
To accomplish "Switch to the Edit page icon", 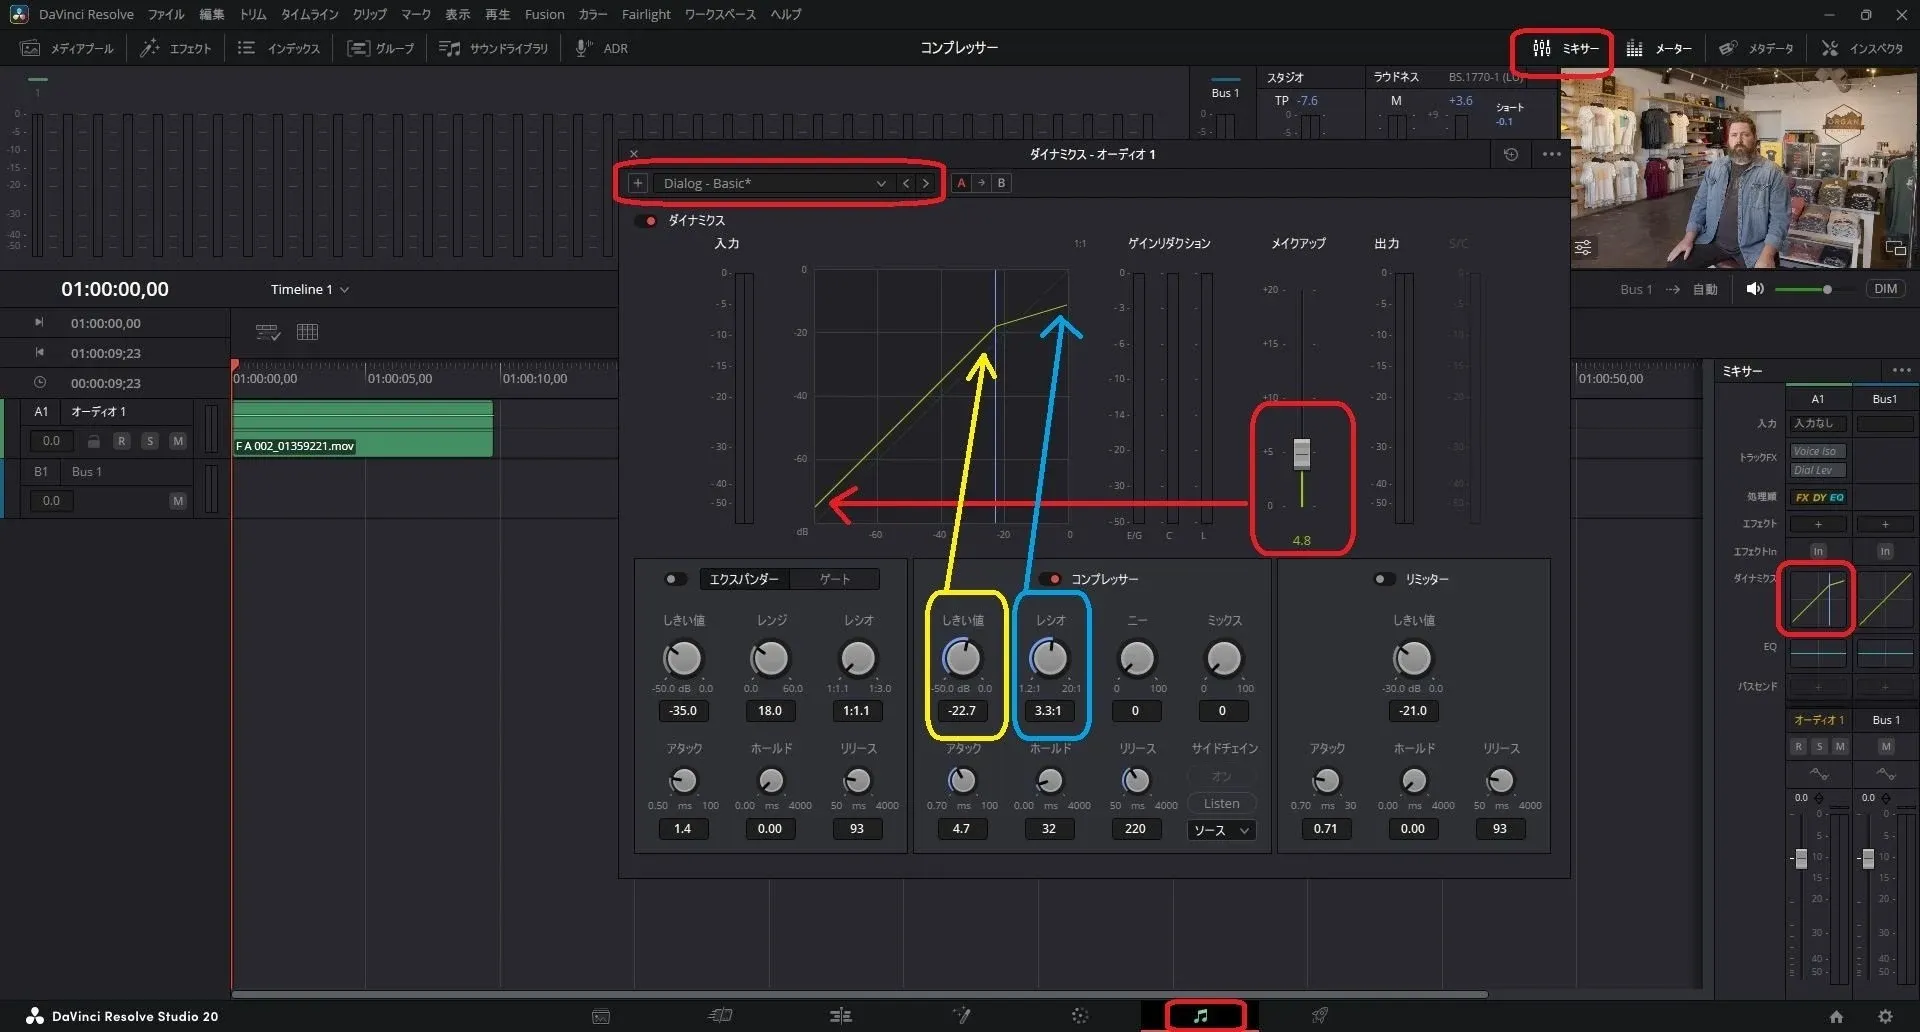I will point(841,1016).
